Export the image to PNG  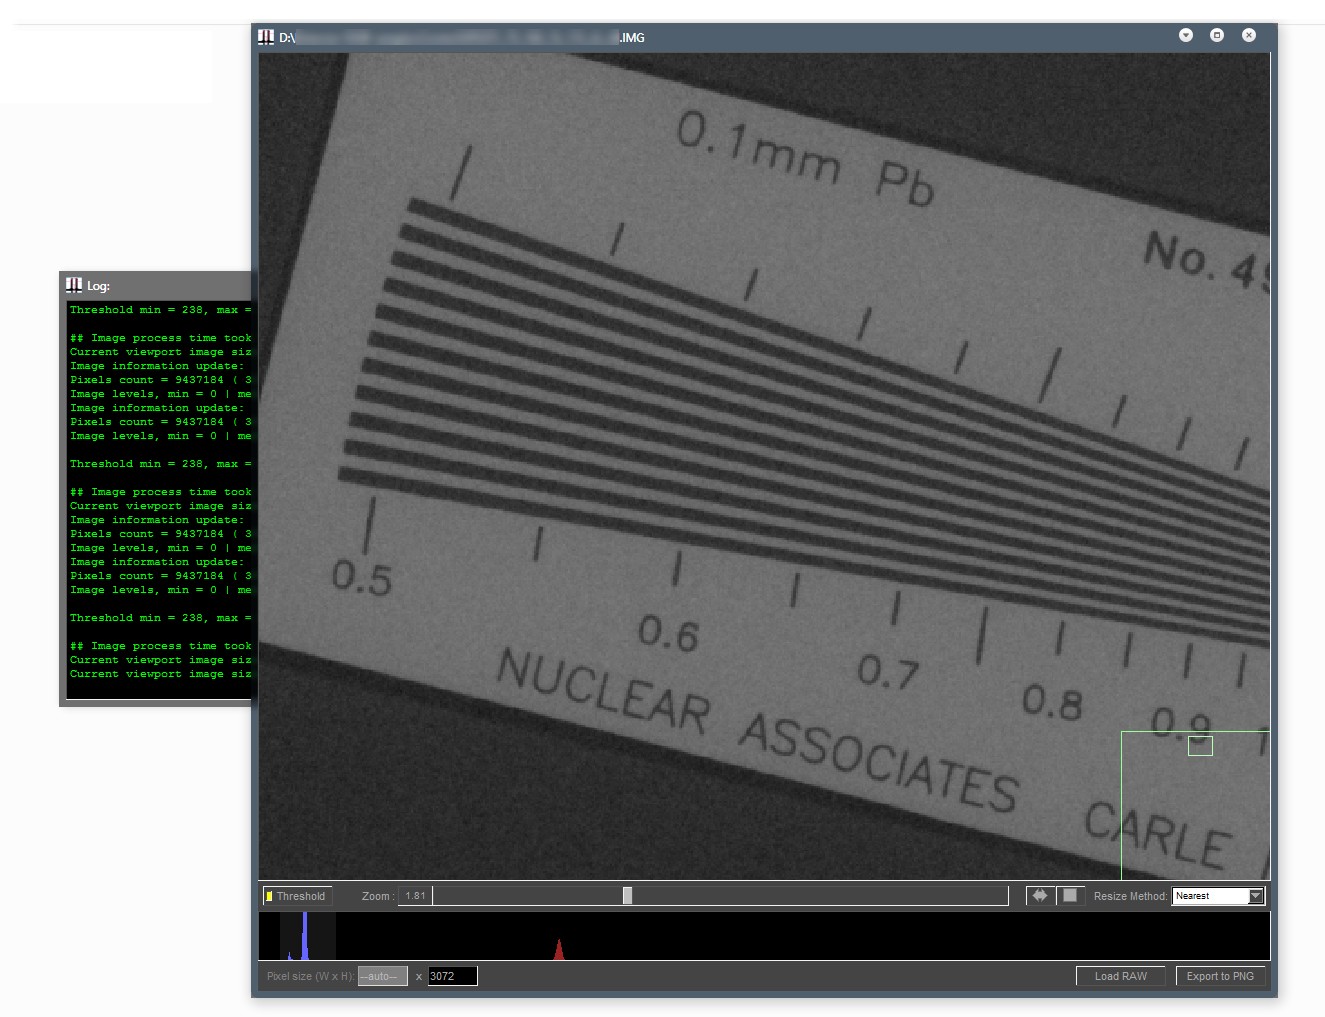pos(1220,975)
